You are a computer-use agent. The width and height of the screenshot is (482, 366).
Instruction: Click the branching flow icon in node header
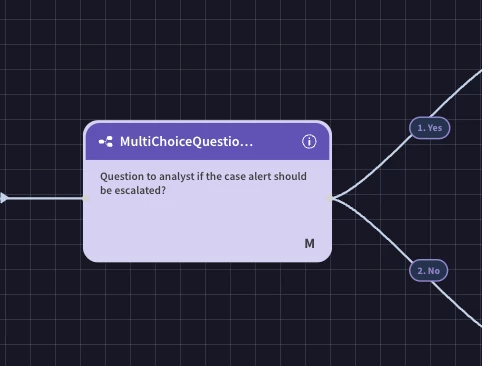click(x=106, y=142)
